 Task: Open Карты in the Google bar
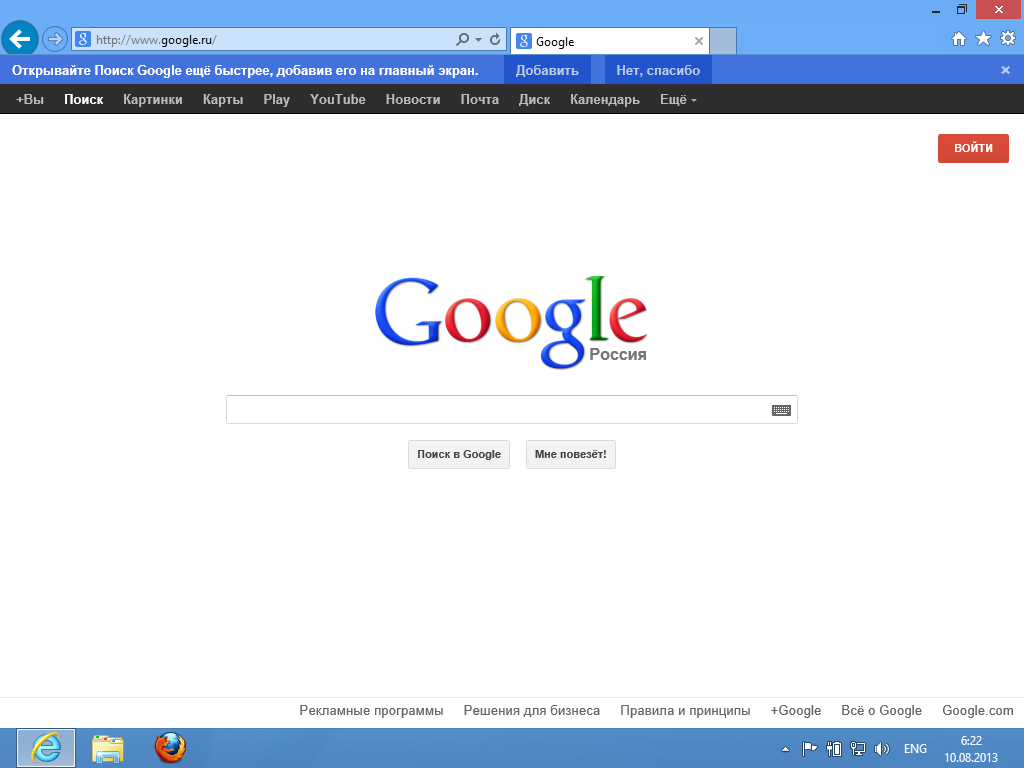[x=223, y=99]
